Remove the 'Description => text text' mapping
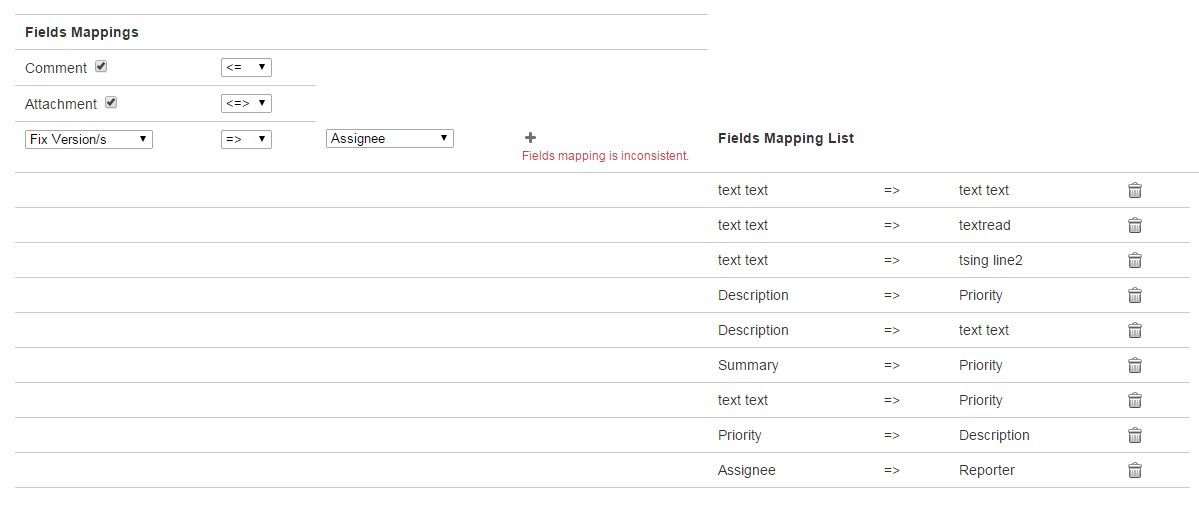This screenshot has width=1199, height=506. click(x=1135, y=330)
